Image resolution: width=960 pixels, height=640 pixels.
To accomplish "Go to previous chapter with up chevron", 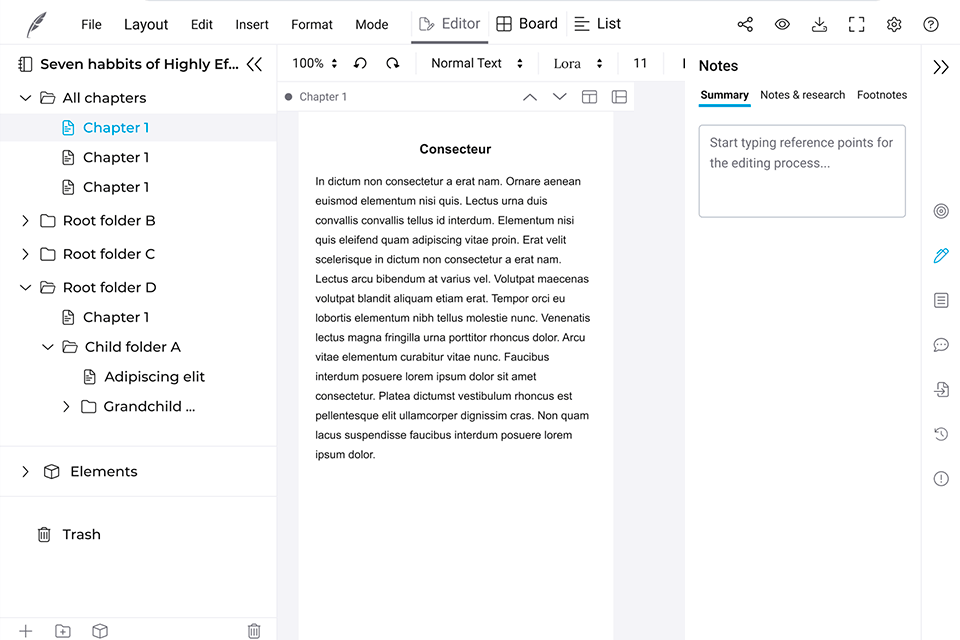I will point(530,97).
